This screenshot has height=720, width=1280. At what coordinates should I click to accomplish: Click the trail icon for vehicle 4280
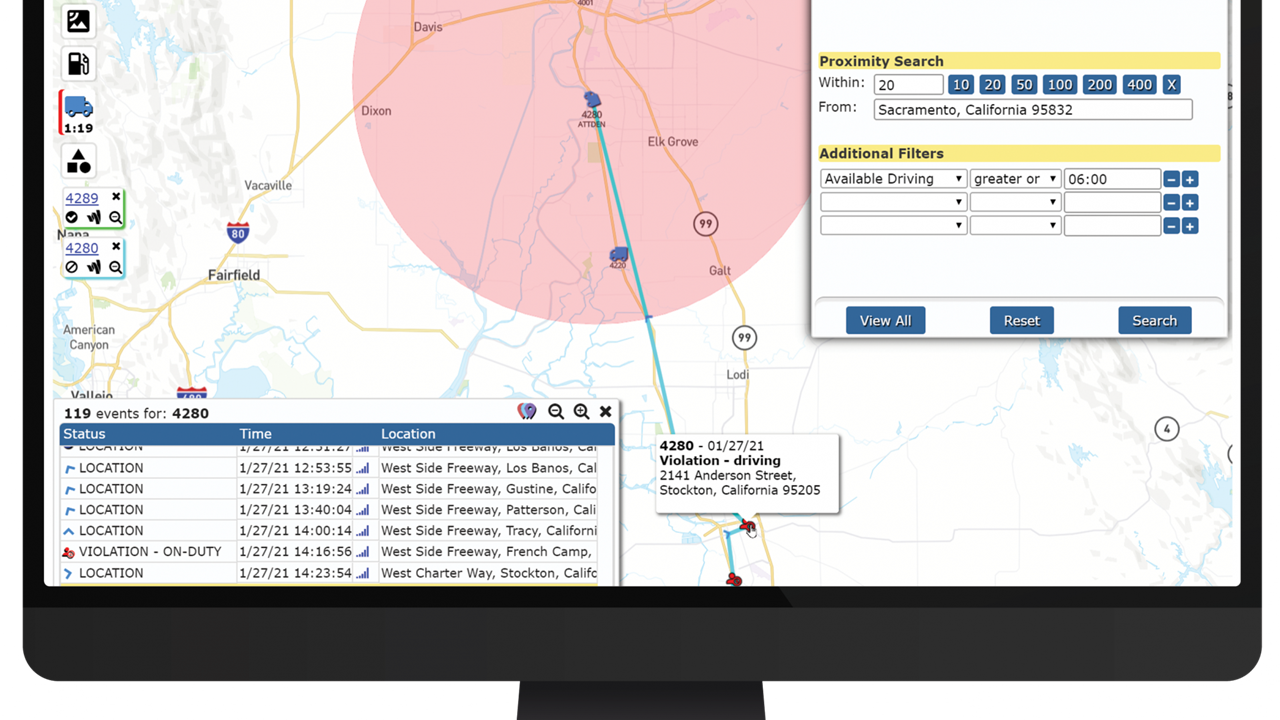click(x=94, y=267)
